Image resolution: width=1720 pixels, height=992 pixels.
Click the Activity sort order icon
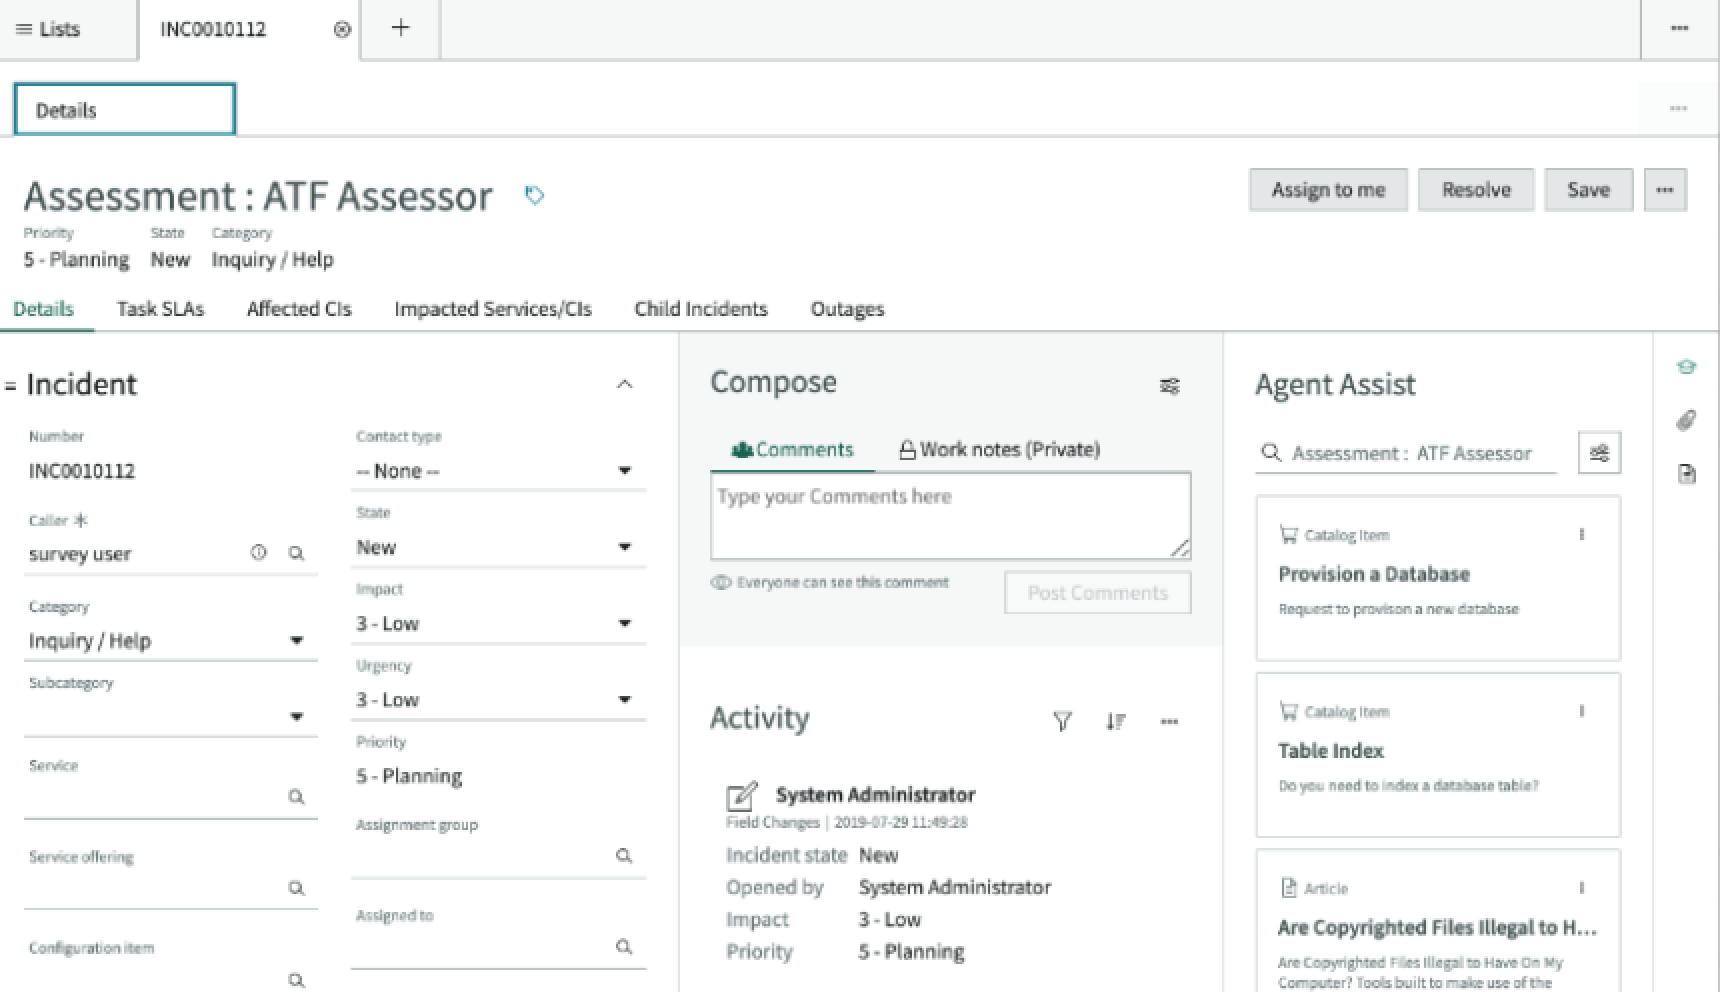[1116, 721]
